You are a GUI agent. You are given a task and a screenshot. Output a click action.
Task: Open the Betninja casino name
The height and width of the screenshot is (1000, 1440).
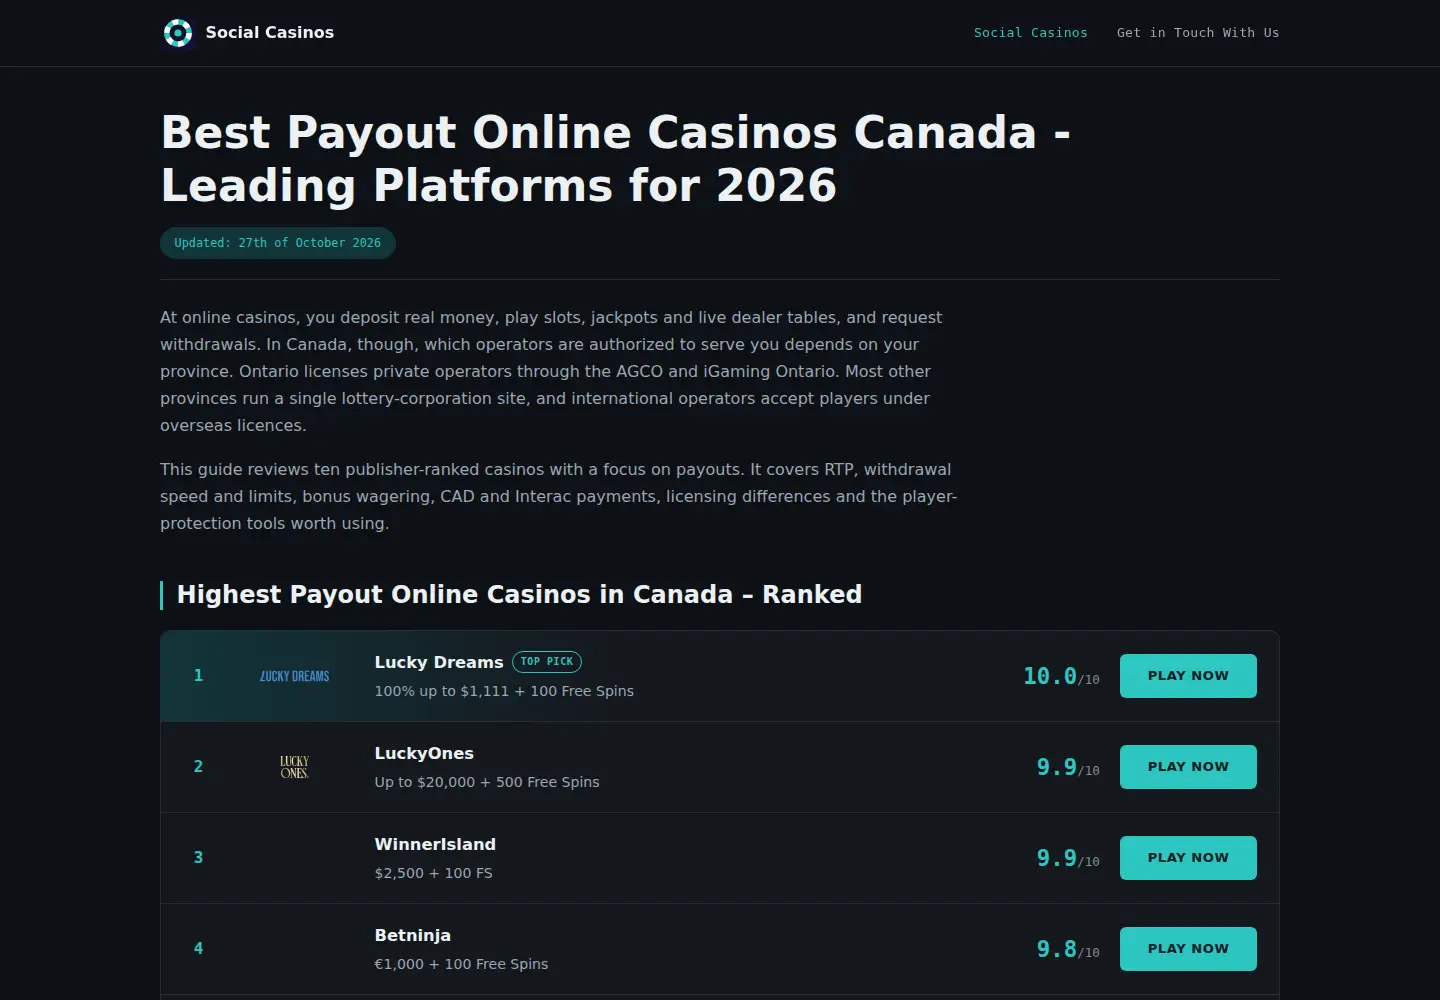[413, 935]
